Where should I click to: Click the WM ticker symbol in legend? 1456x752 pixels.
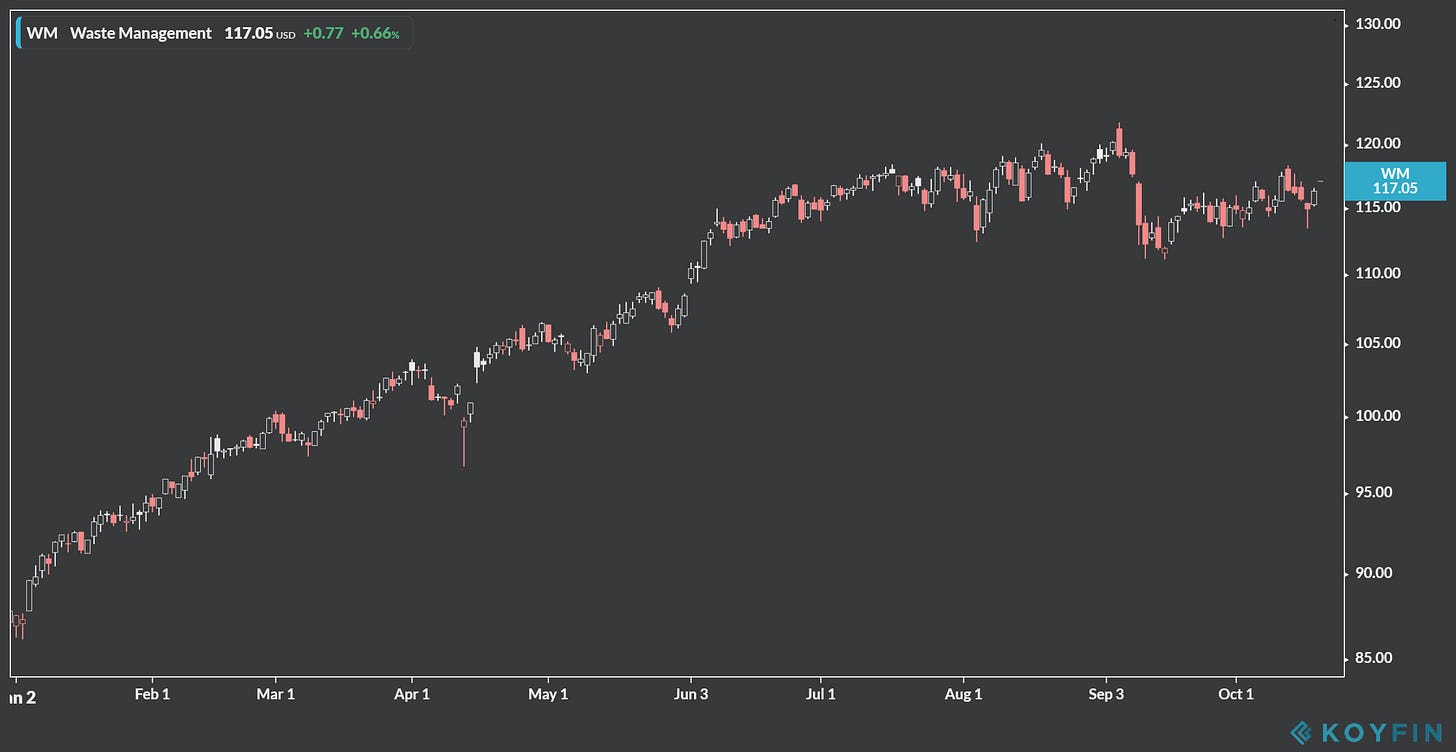coord(42,33)
